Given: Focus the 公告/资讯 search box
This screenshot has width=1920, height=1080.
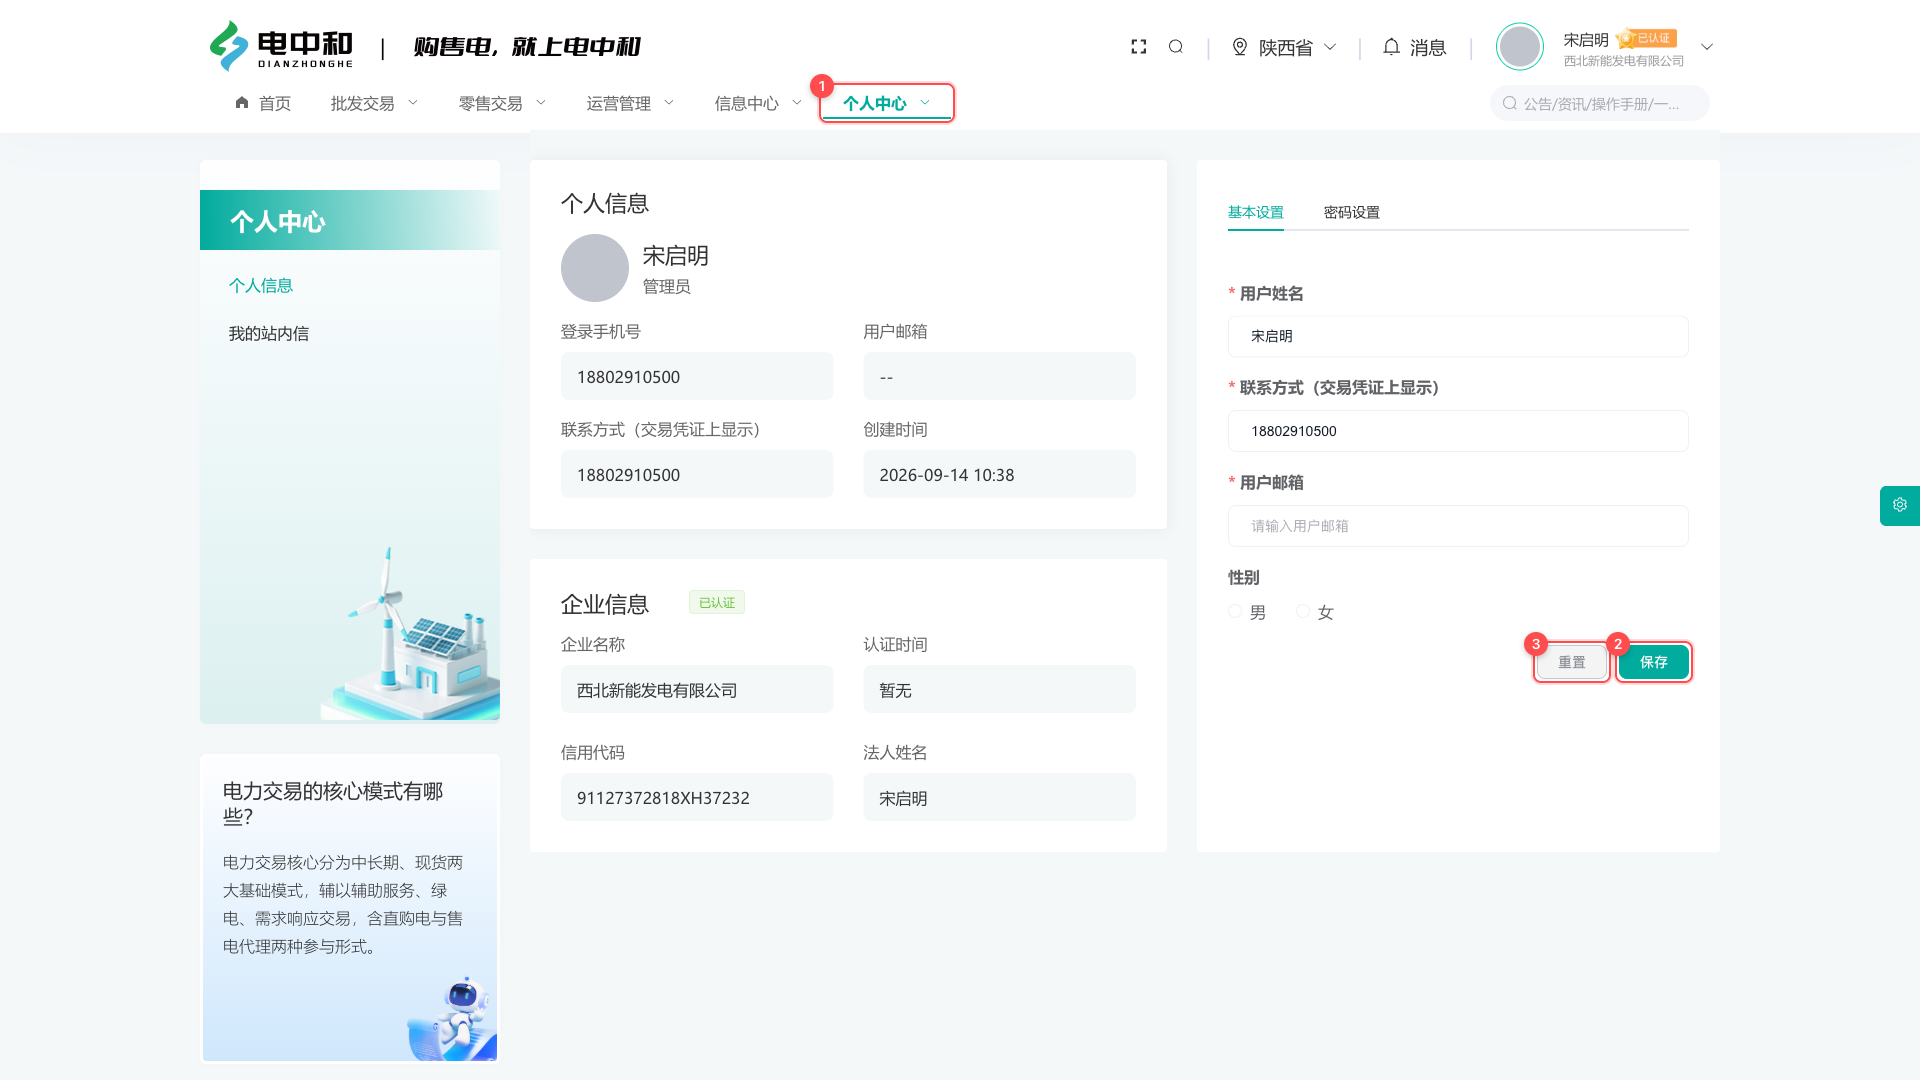Looking at the screenshot, I should coord(1600,103).
